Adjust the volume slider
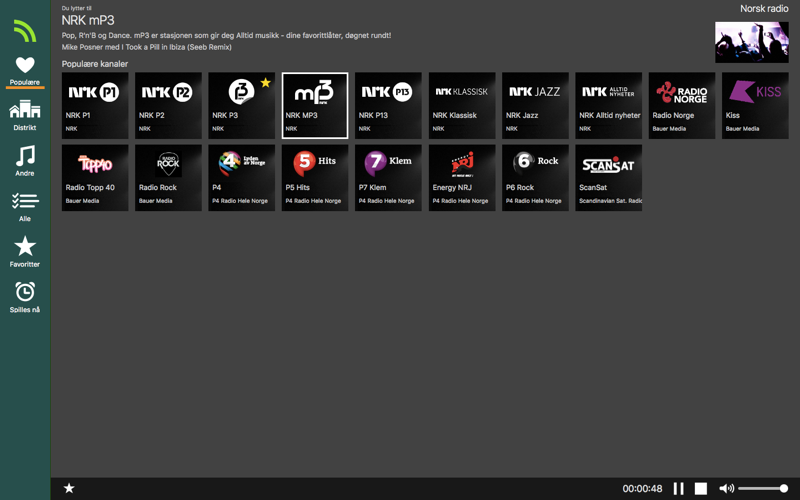The height and width of the screenshot is (500, 800). [763, 488]
